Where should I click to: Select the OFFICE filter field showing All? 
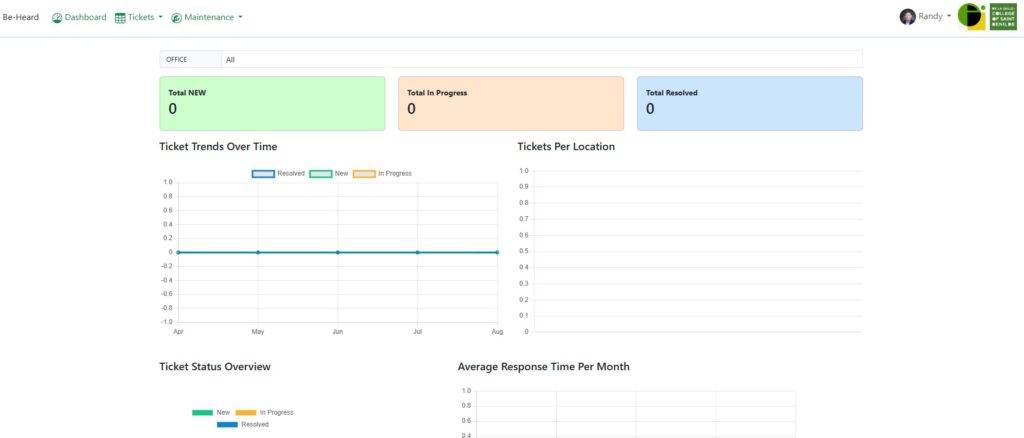[x=540, y=59]
